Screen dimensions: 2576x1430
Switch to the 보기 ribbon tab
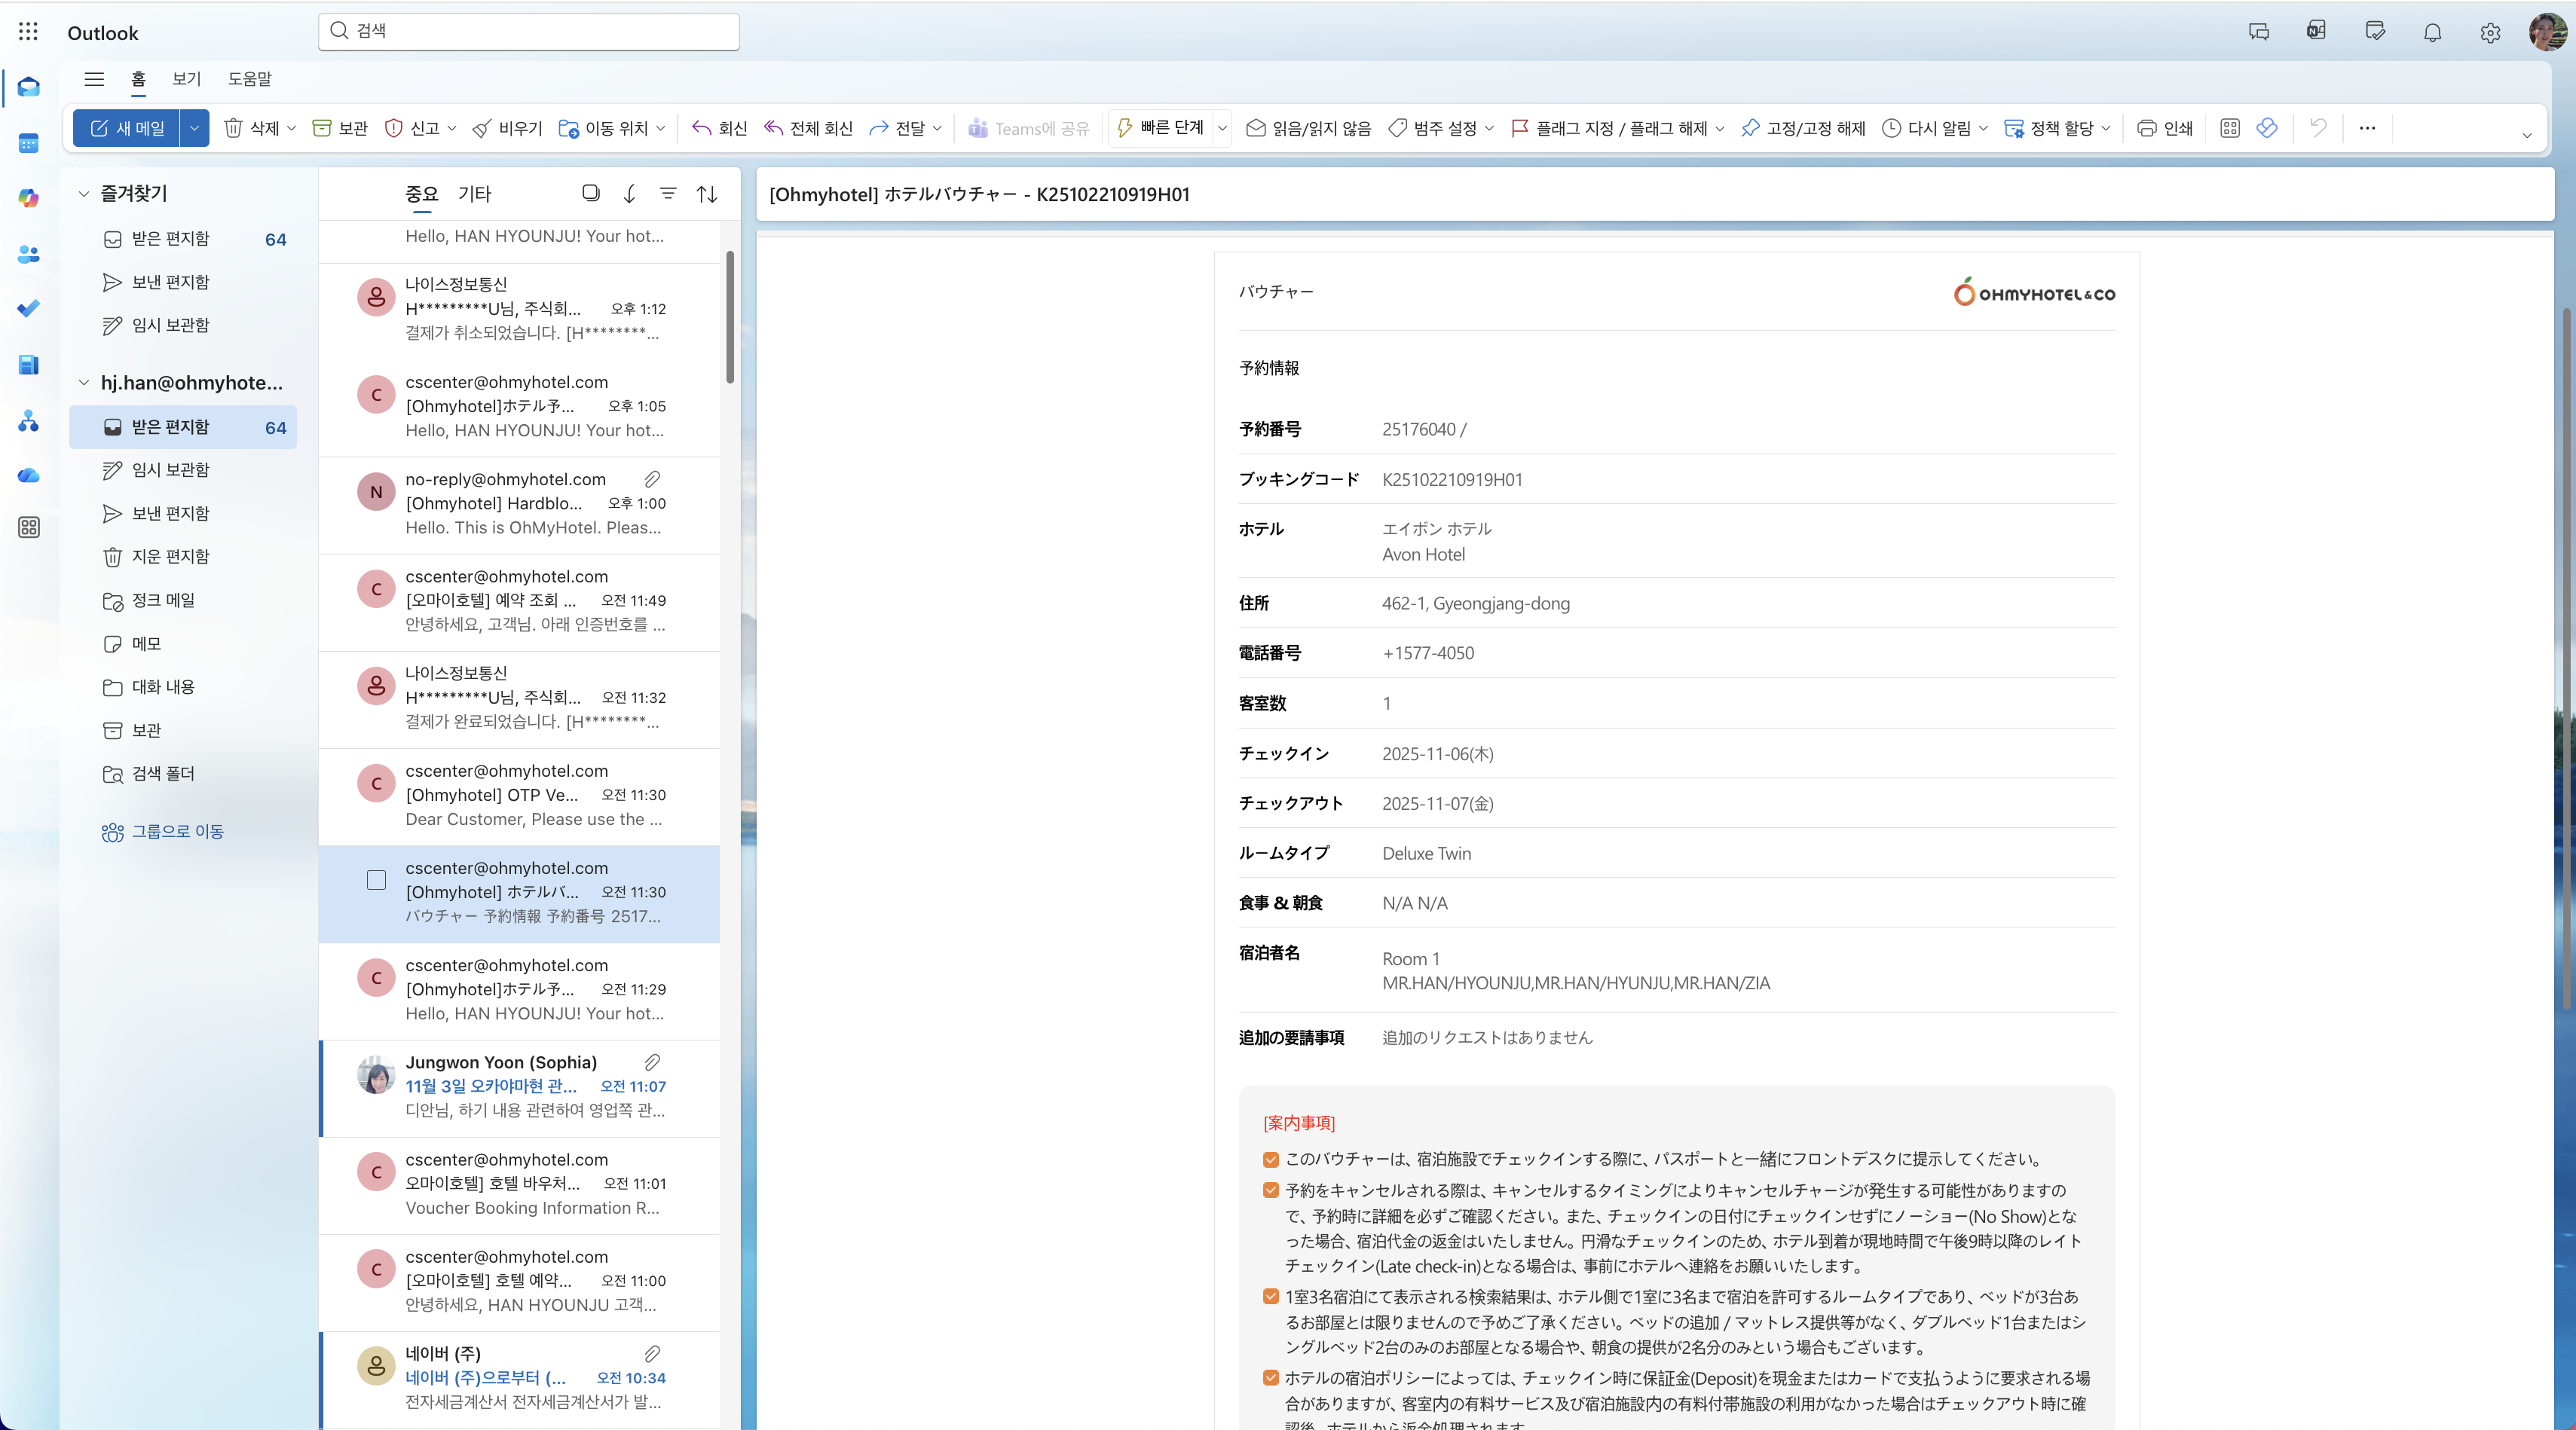tap(186, 79)
